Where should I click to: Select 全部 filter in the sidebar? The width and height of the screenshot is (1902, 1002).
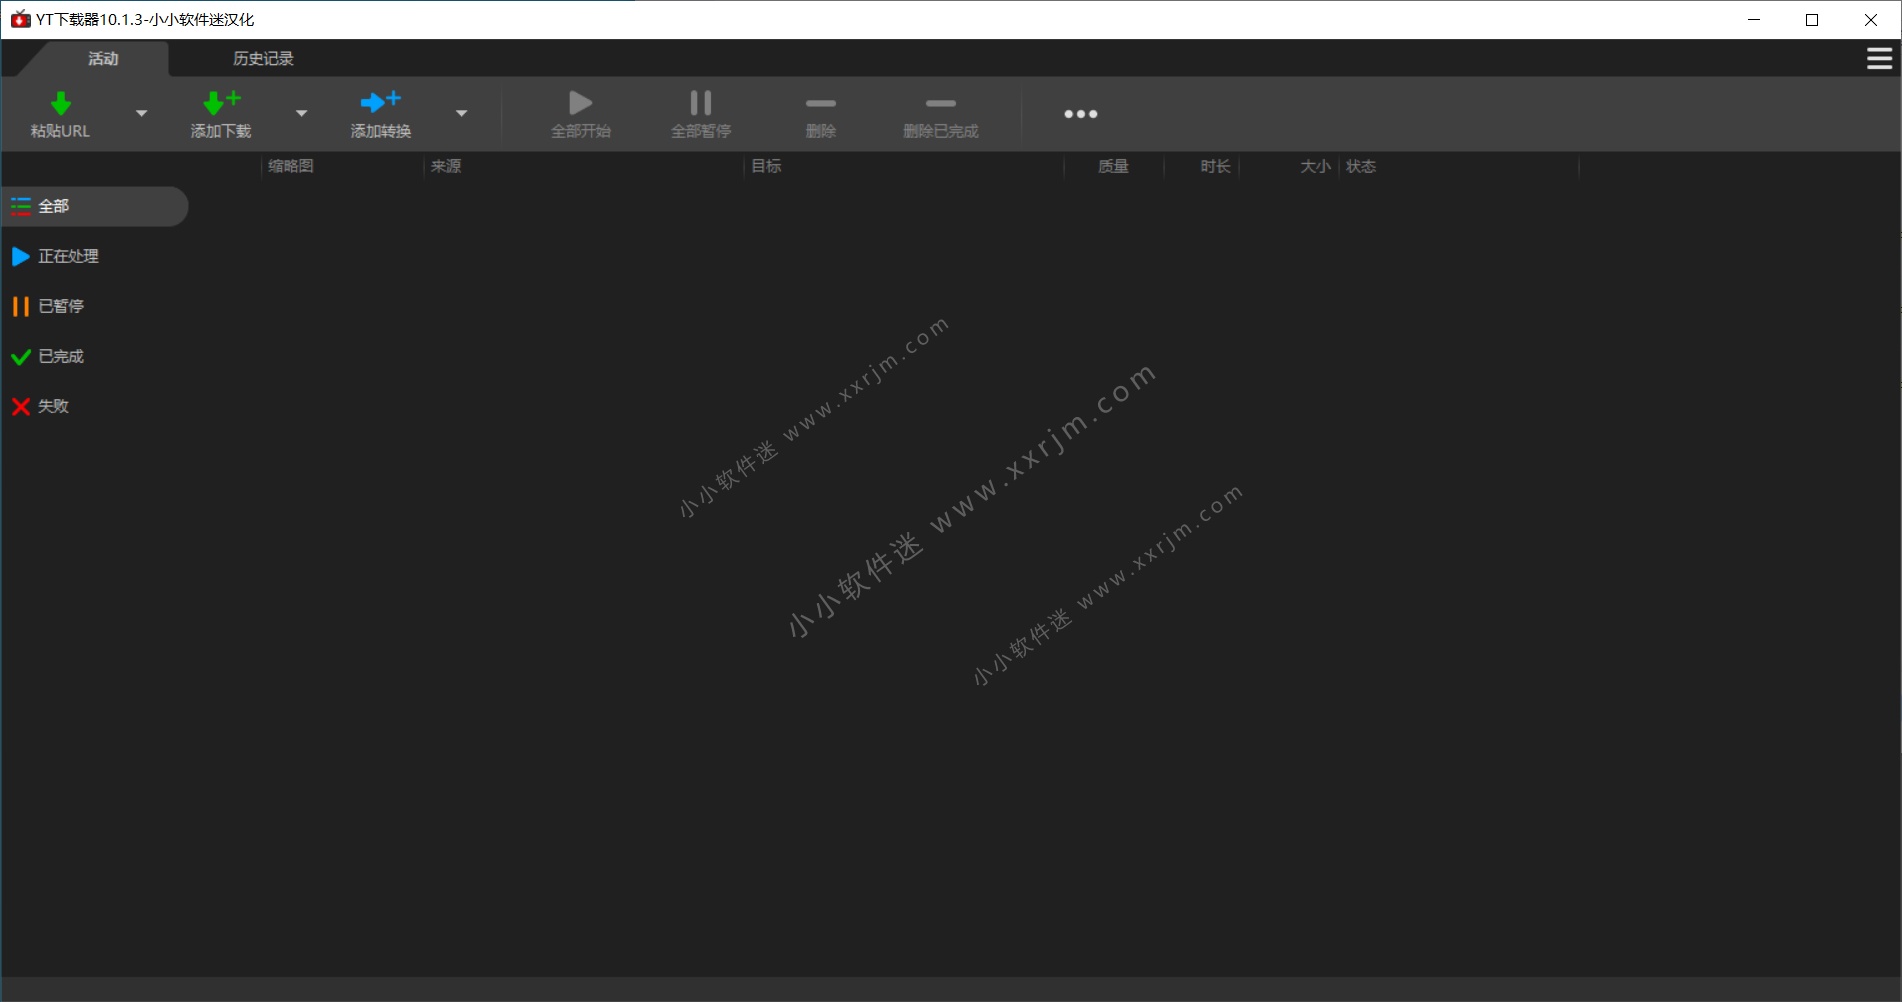point(53,206)
